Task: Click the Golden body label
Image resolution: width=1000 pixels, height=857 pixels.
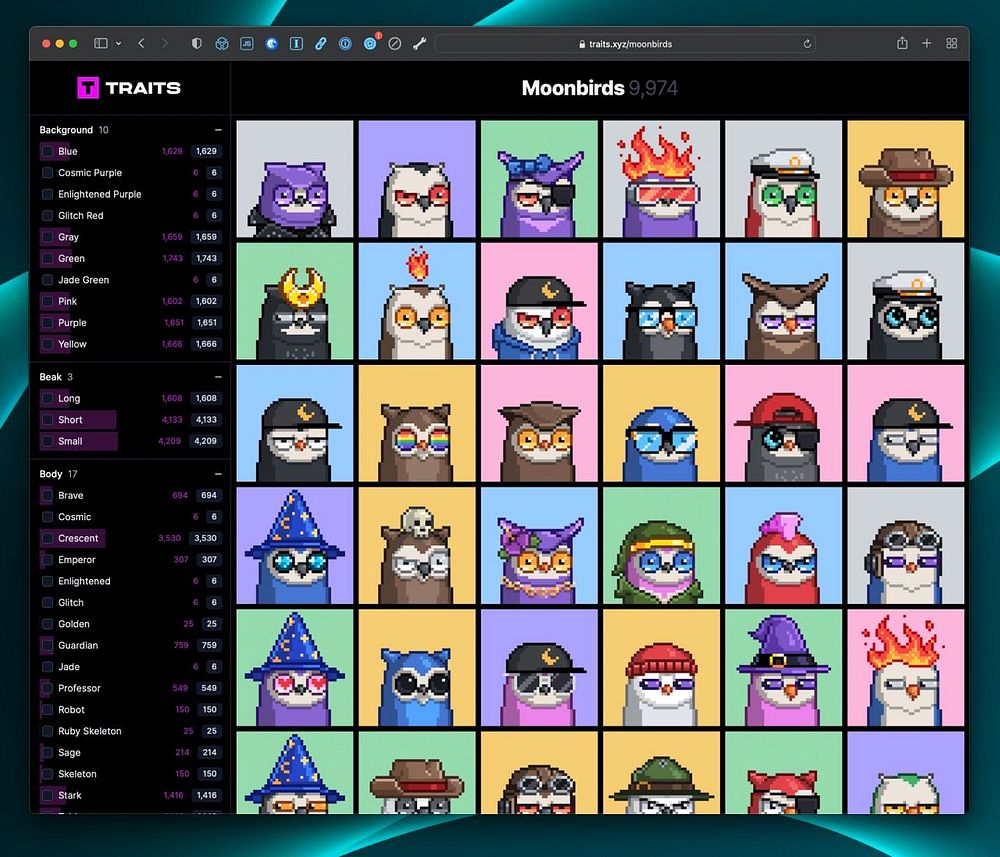Action: (74, 624)
